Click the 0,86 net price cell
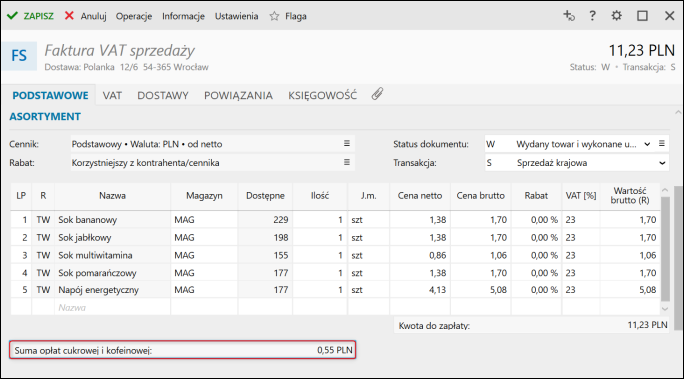This screenshot has width=684, height=379. 420,255
